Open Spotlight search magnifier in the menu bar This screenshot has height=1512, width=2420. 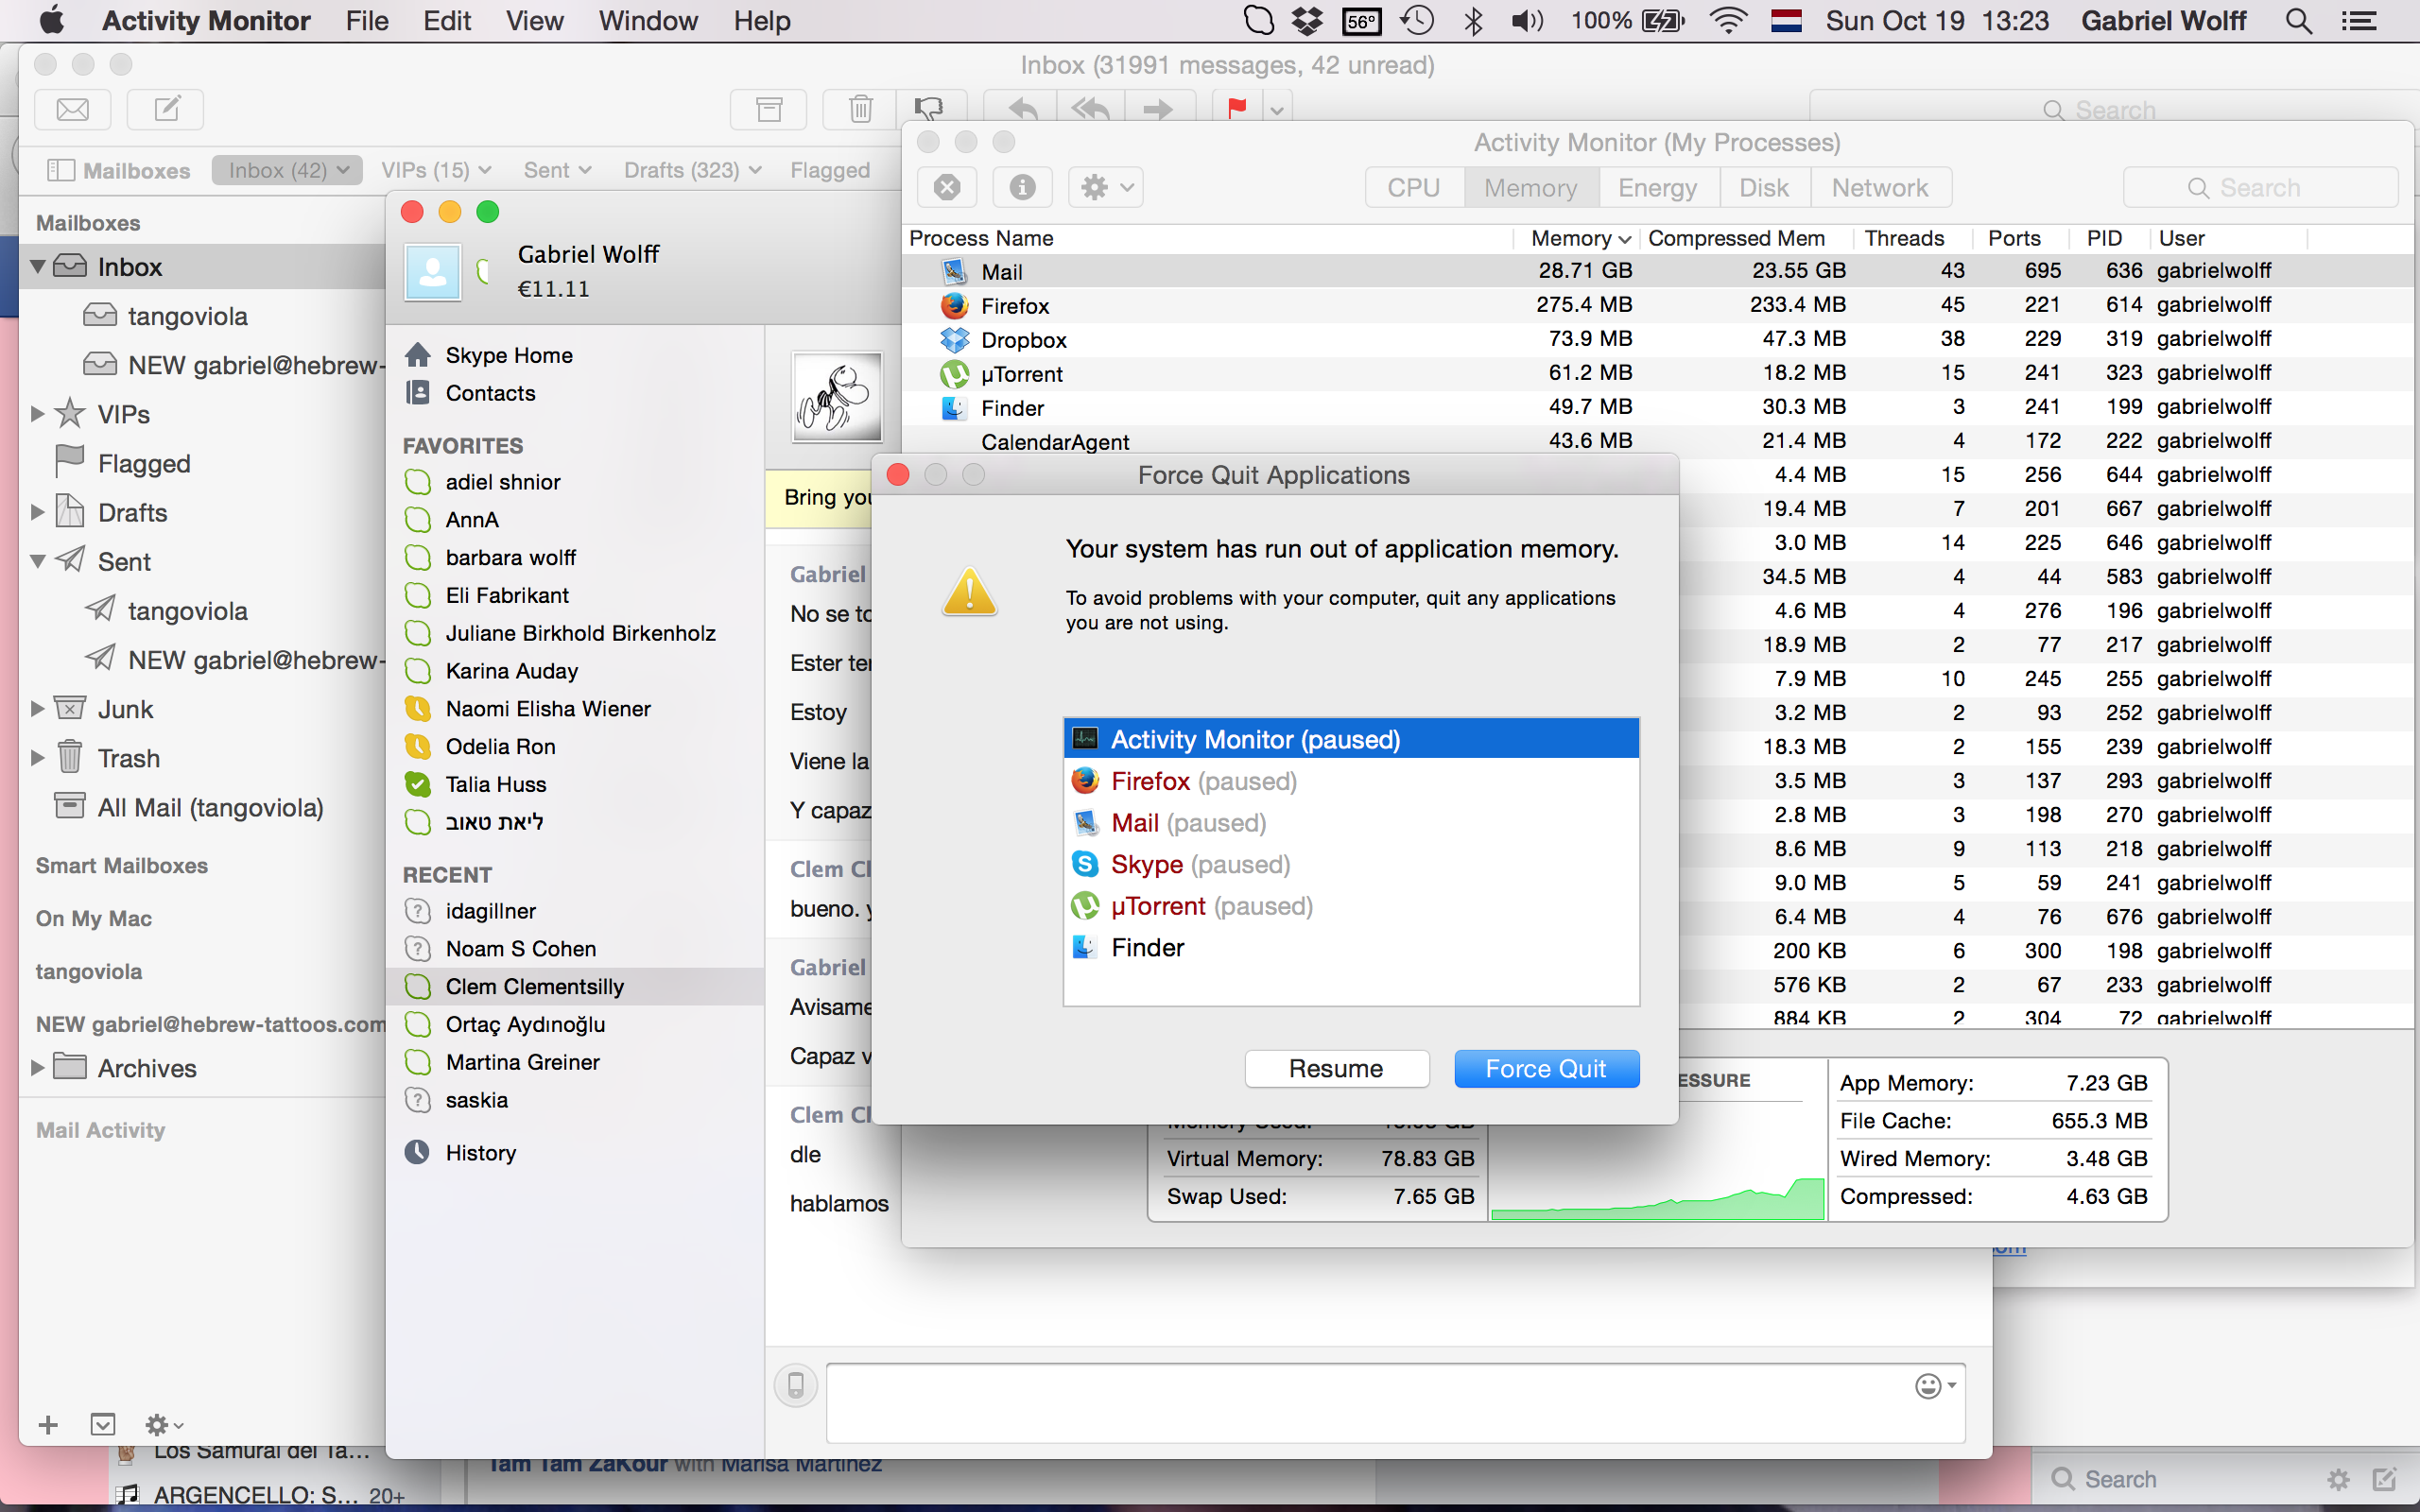coord(2298,21)
